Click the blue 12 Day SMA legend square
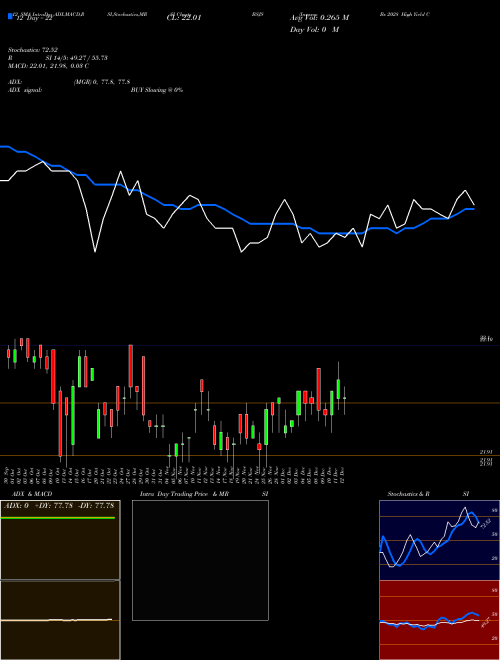This screenshot has height=660, width=500. 11,16
